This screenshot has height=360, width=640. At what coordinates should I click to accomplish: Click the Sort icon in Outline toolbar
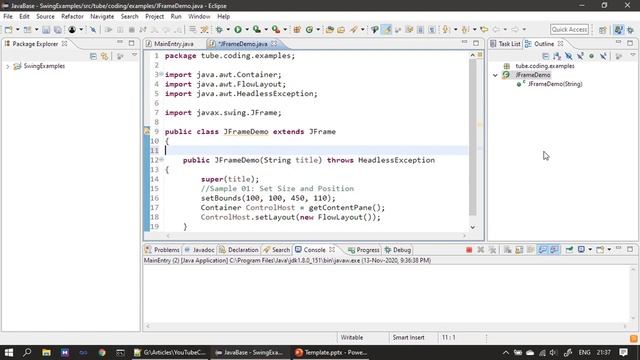(x=557, y=56)
